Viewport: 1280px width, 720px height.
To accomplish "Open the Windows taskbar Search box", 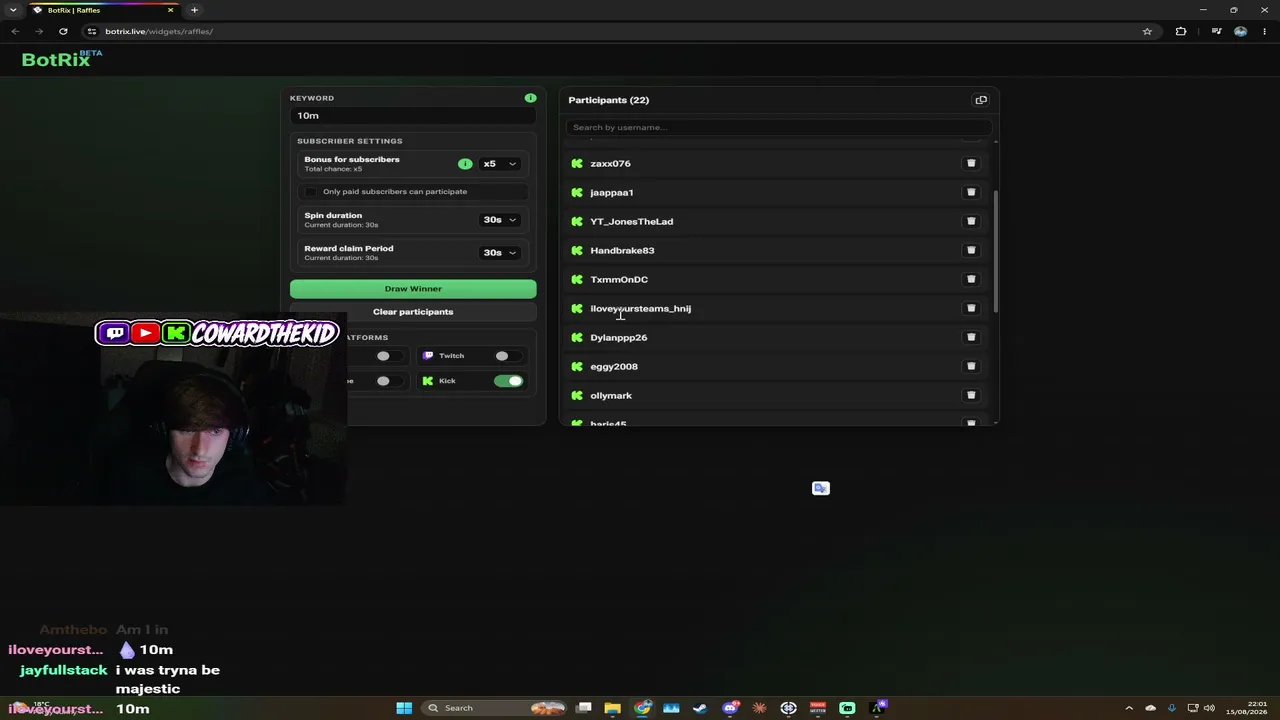I will coord(495,708).
